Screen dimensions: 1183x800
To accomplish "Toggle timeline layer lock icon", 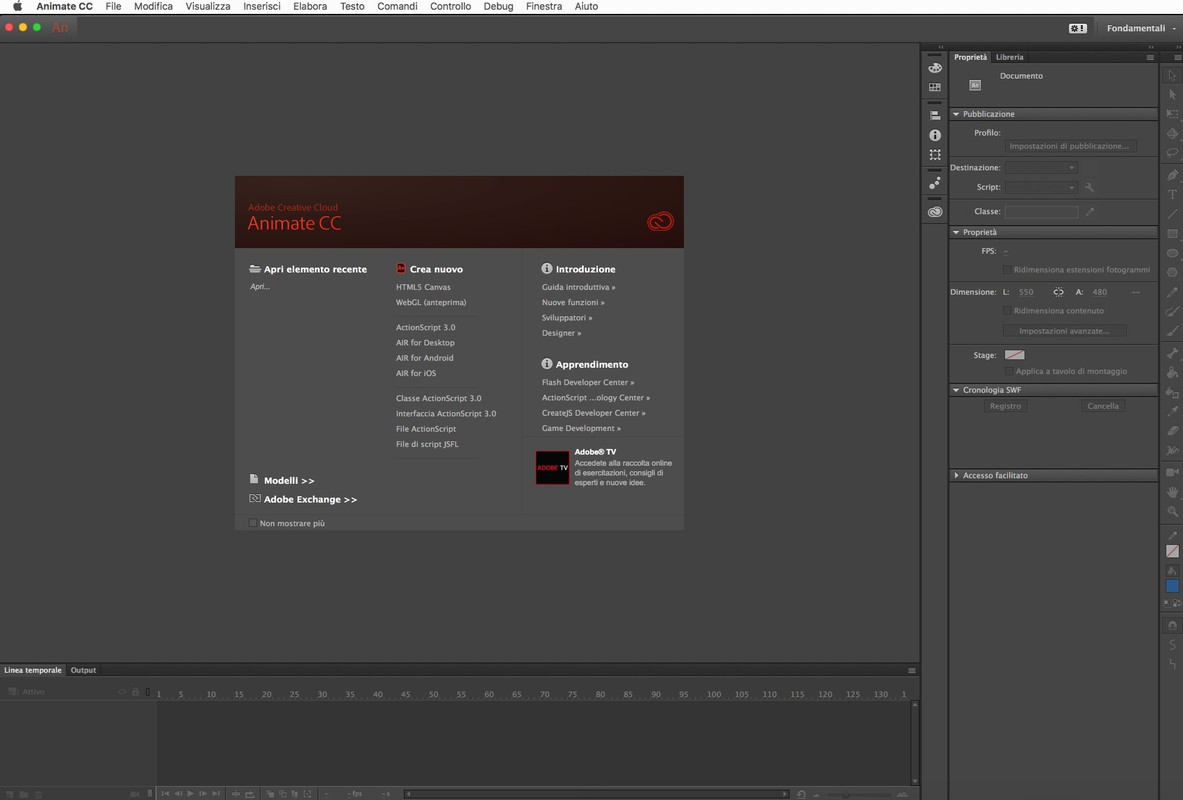I will pyautogui.click(x=136, y=692).
